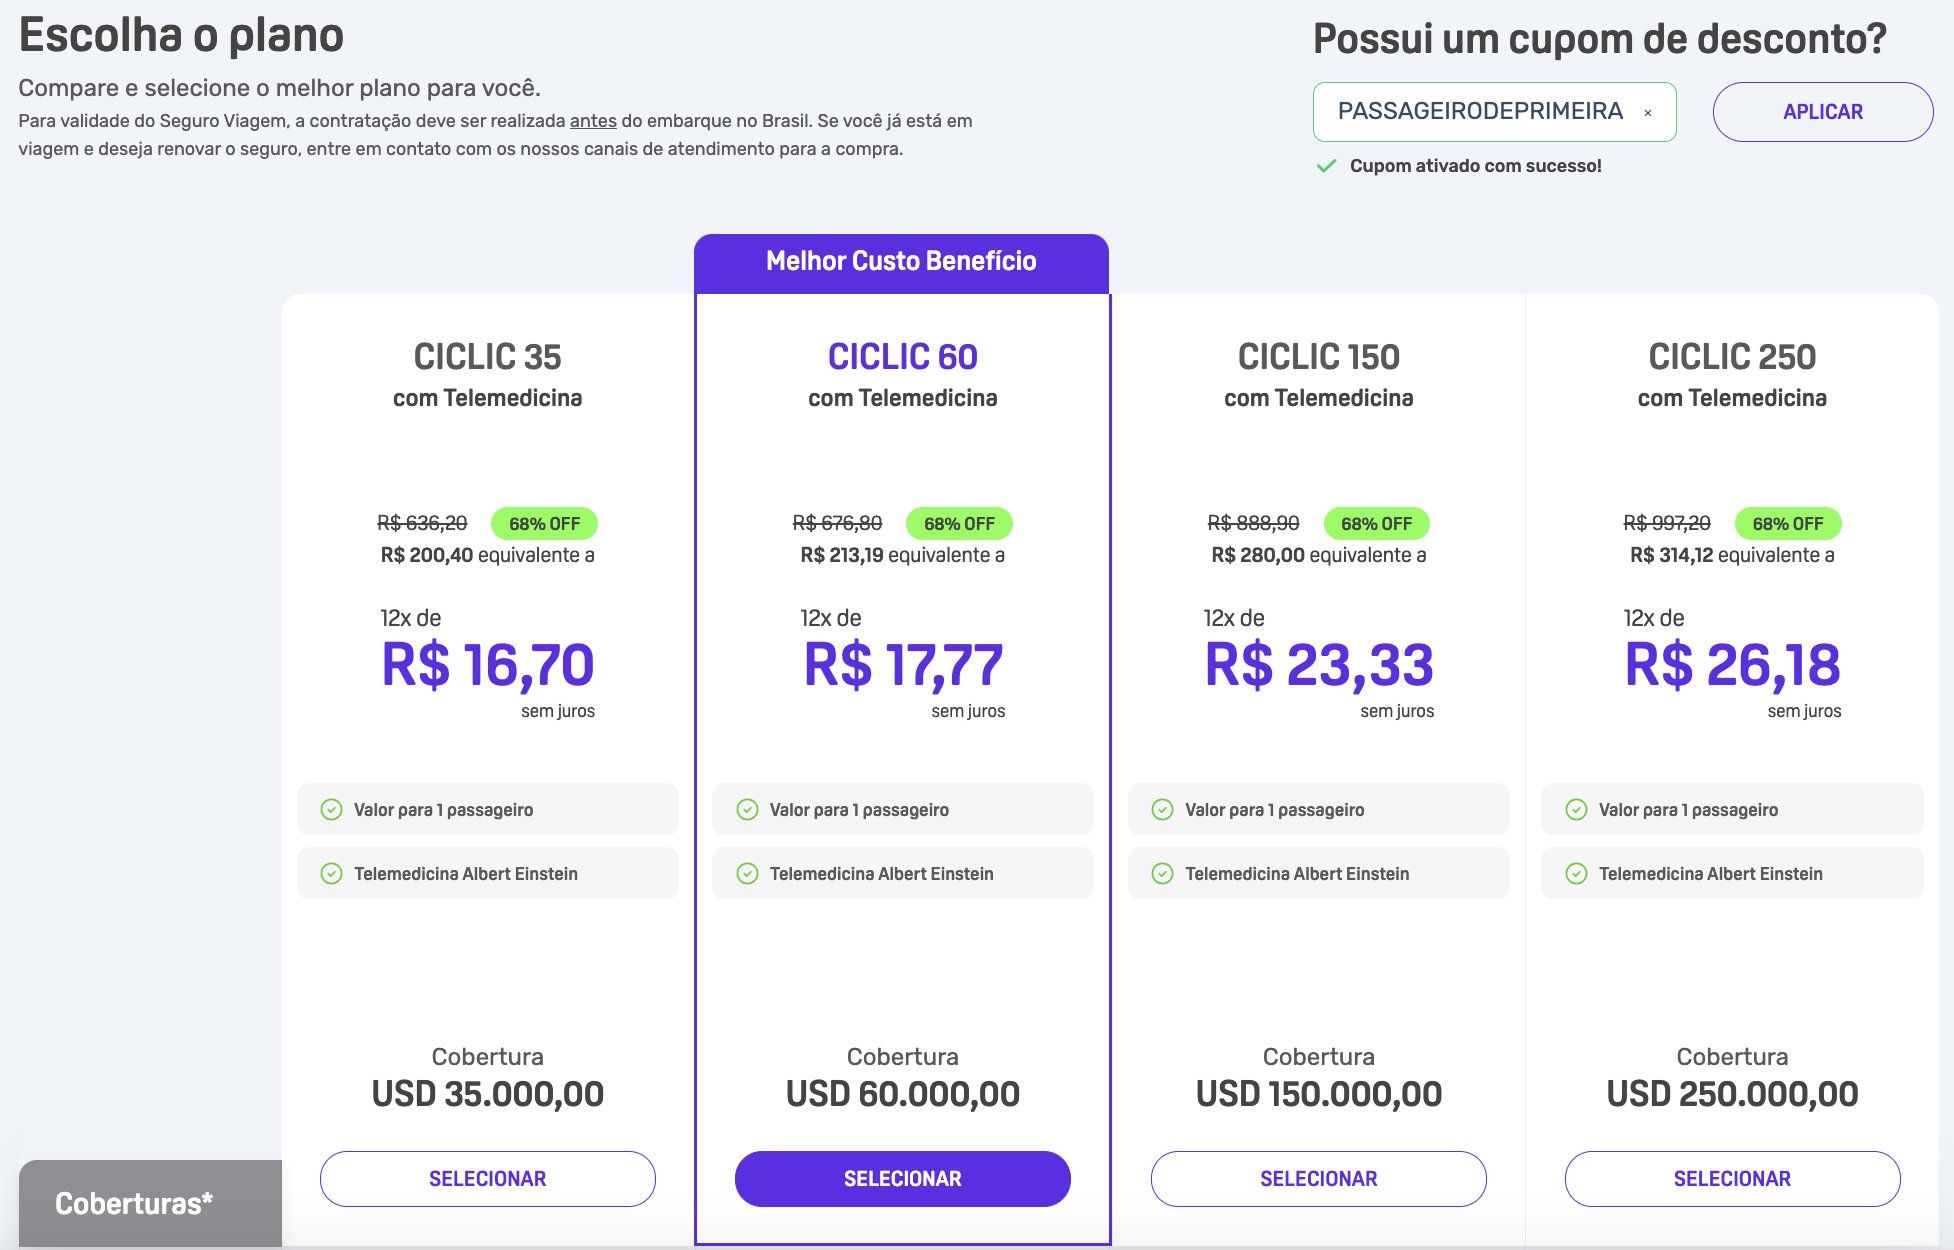Select the CICLIC 60 plan
The image size is (1954, 1250).
click(903, 1178)
